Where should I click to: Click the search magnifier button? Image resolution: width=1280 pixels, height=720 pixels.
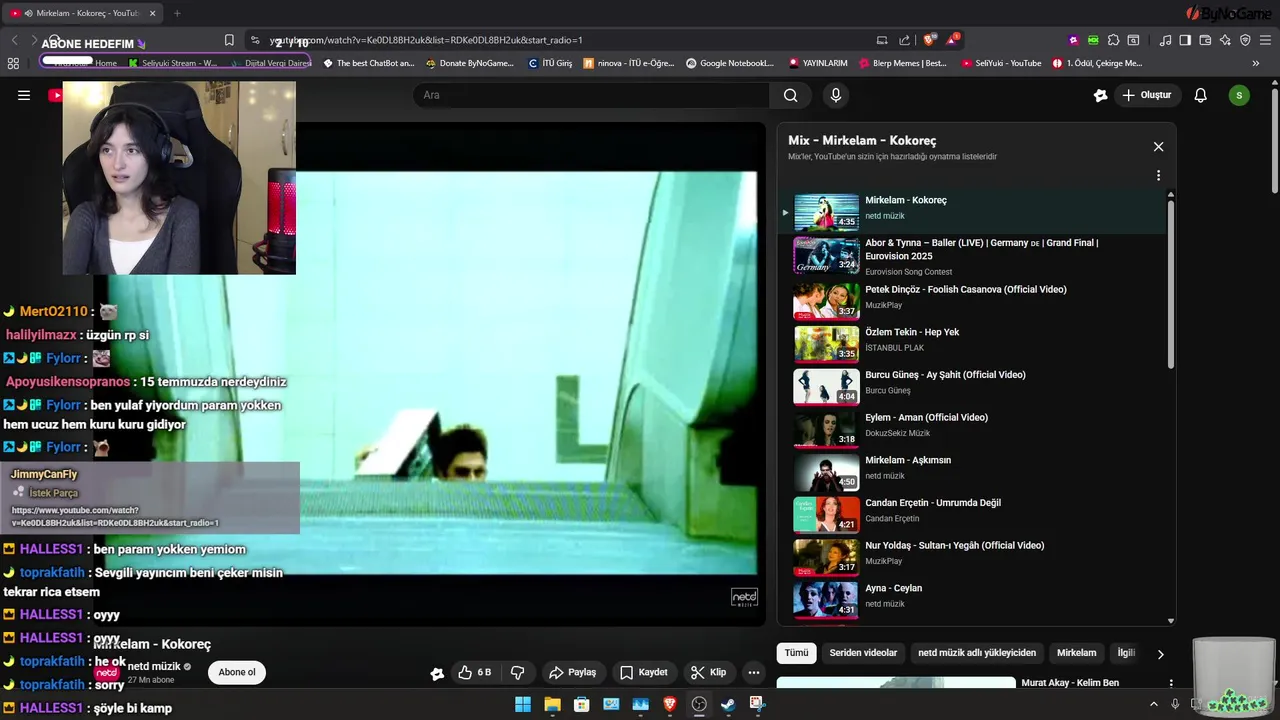(791, 95)
